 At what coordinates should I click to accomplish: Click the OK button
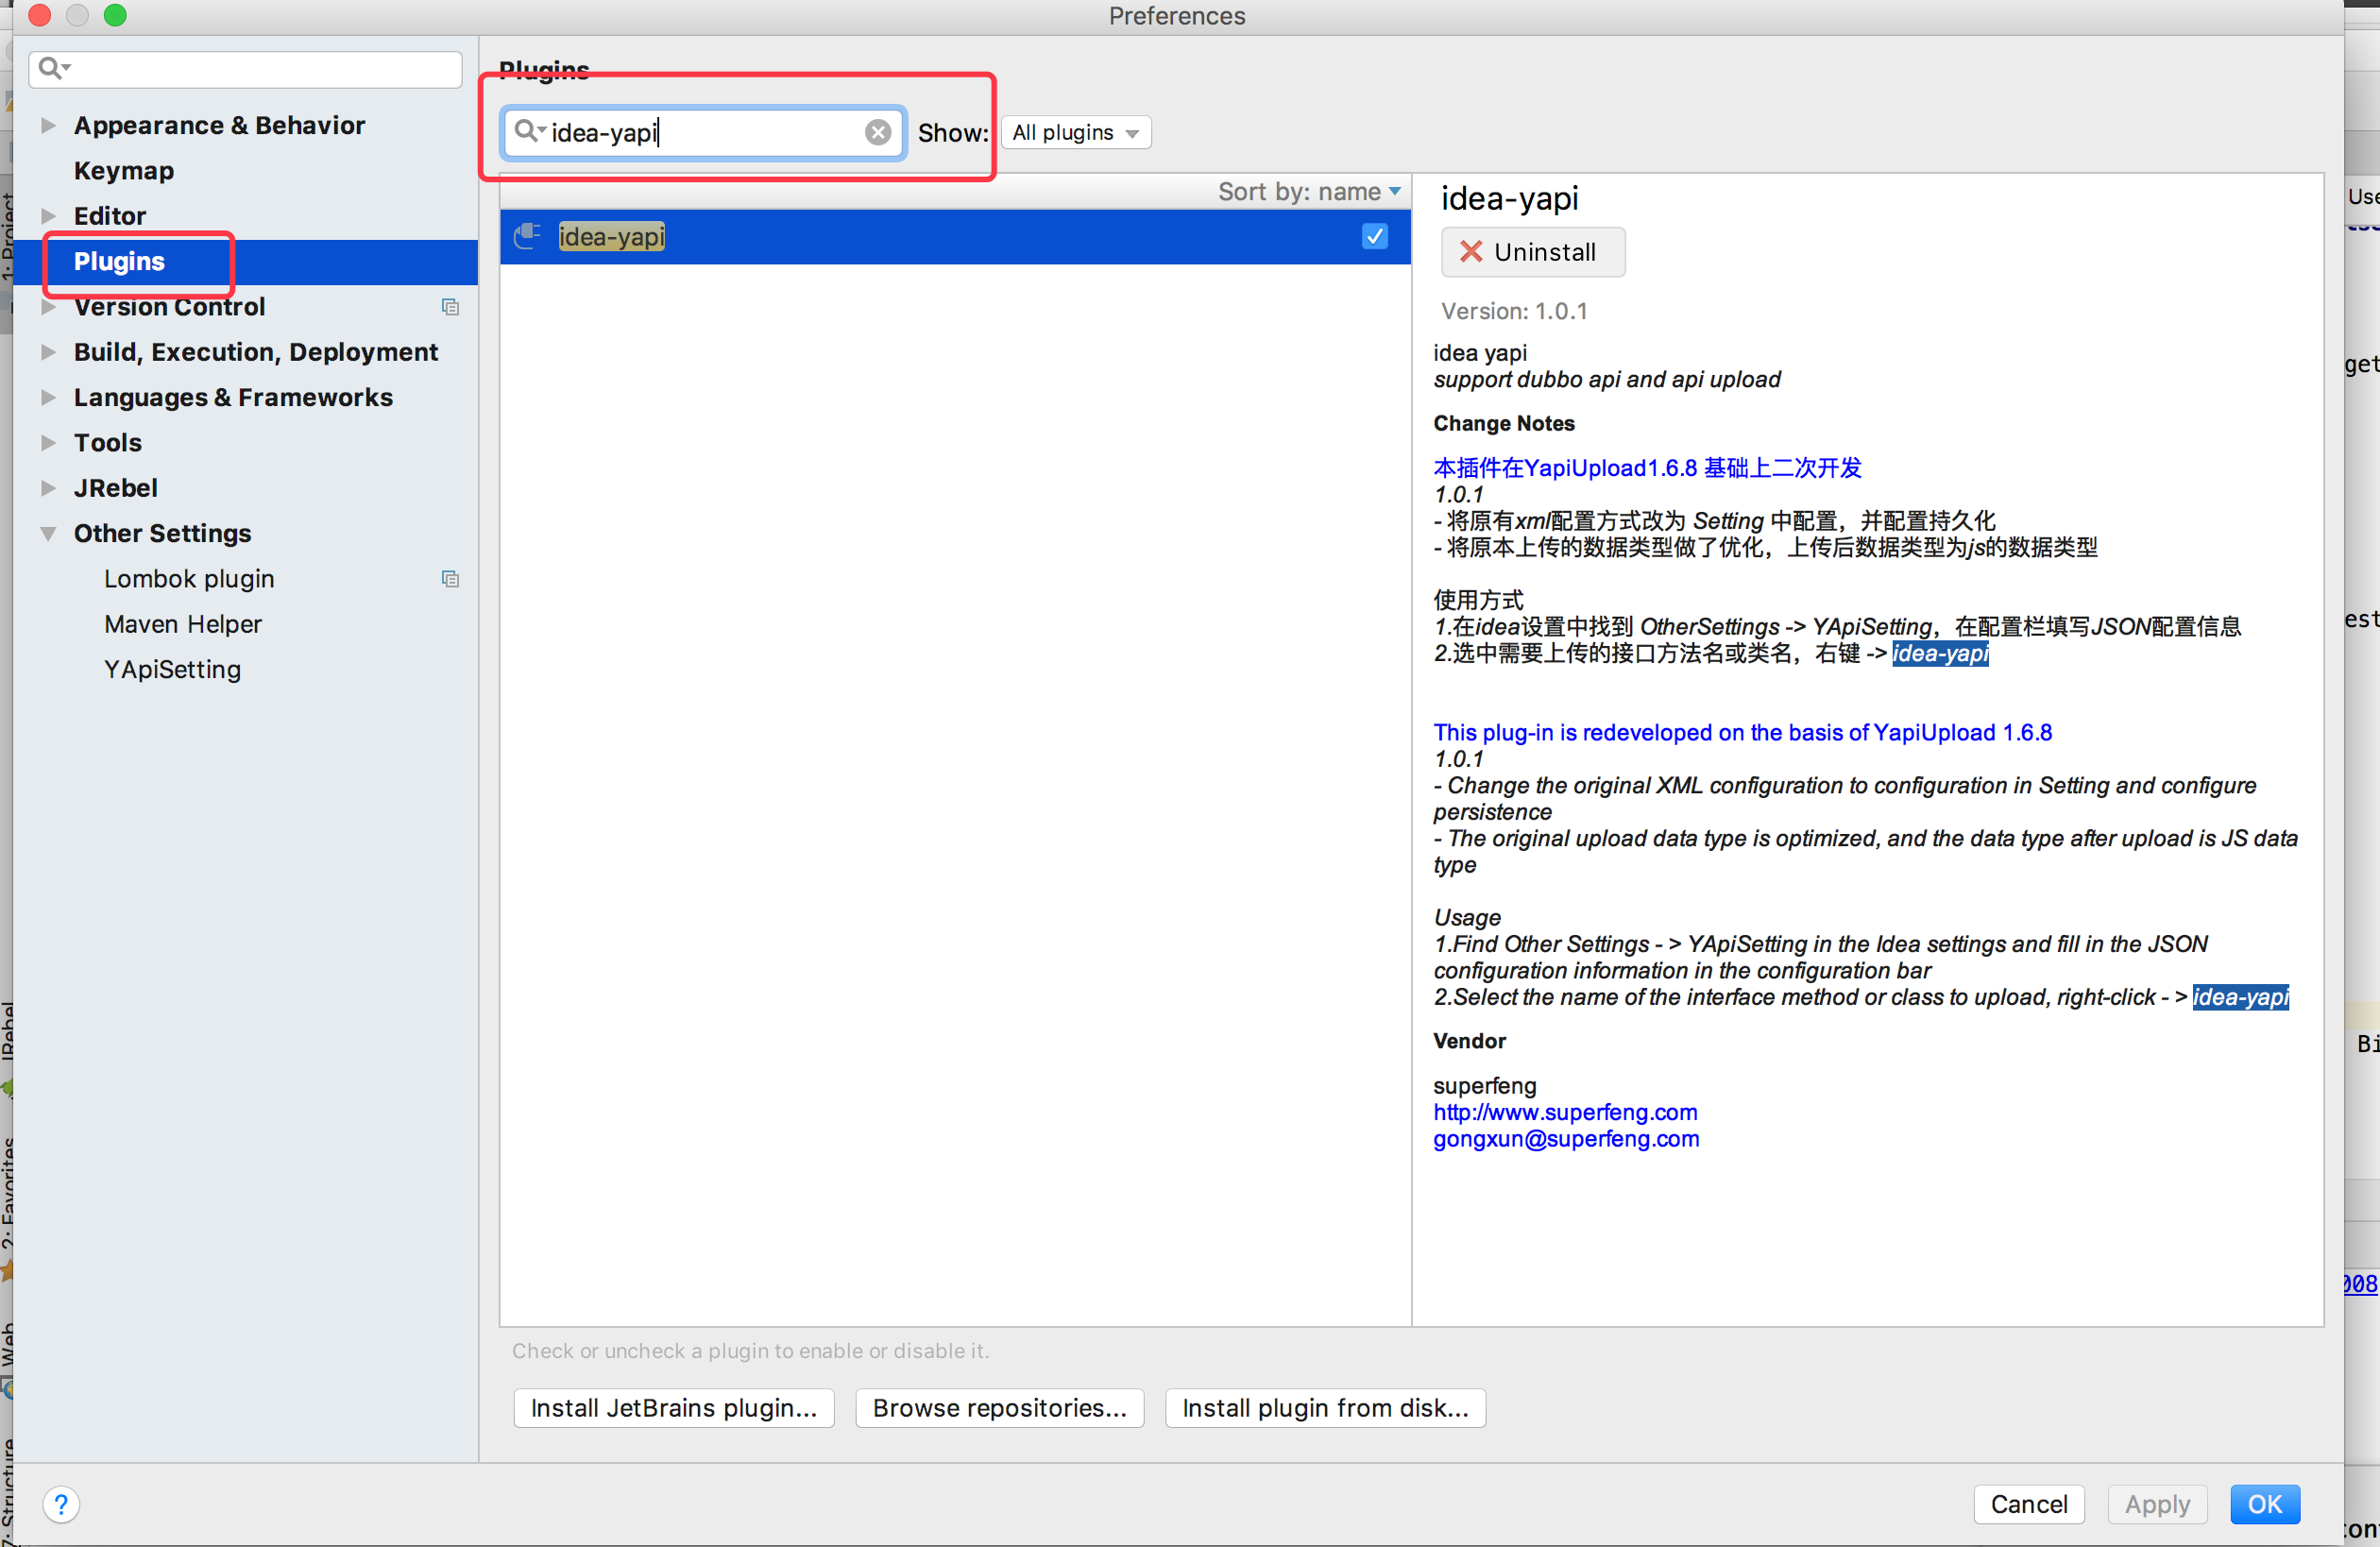click(2264, 1503)
